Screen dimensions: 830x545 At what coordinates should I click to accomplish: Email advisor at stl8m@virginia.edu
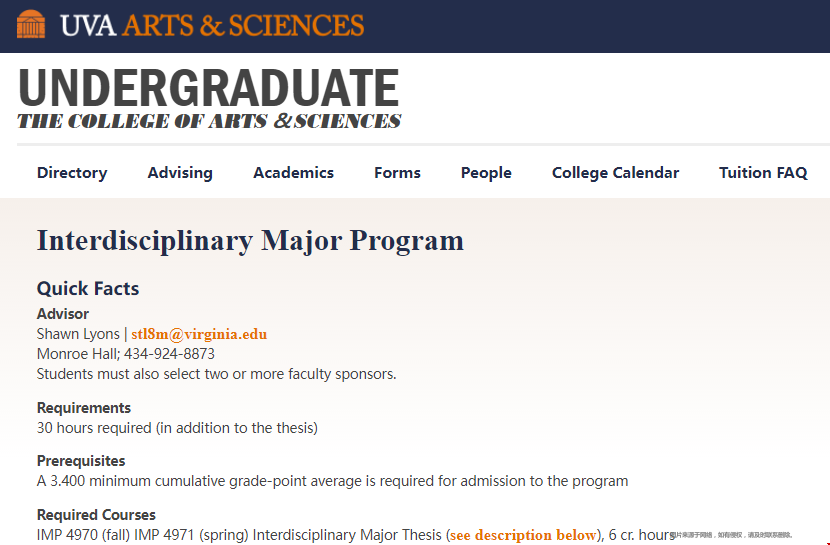[x=199, y=334]
